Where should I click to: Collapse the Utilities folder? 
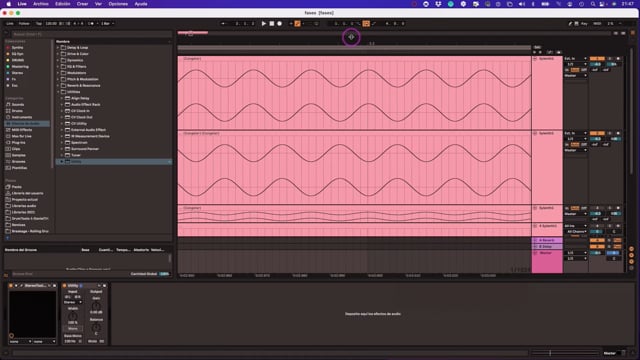(x=58, y=92)
